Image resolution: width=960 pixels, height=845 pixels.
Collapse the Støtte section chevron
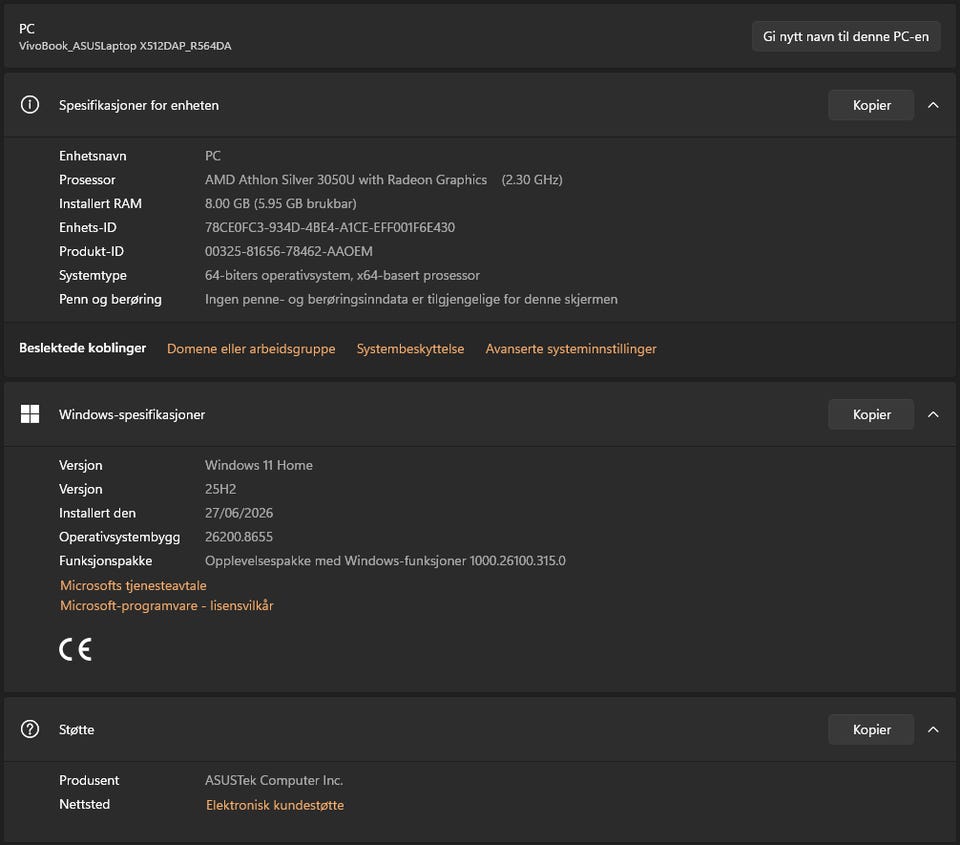933,729
